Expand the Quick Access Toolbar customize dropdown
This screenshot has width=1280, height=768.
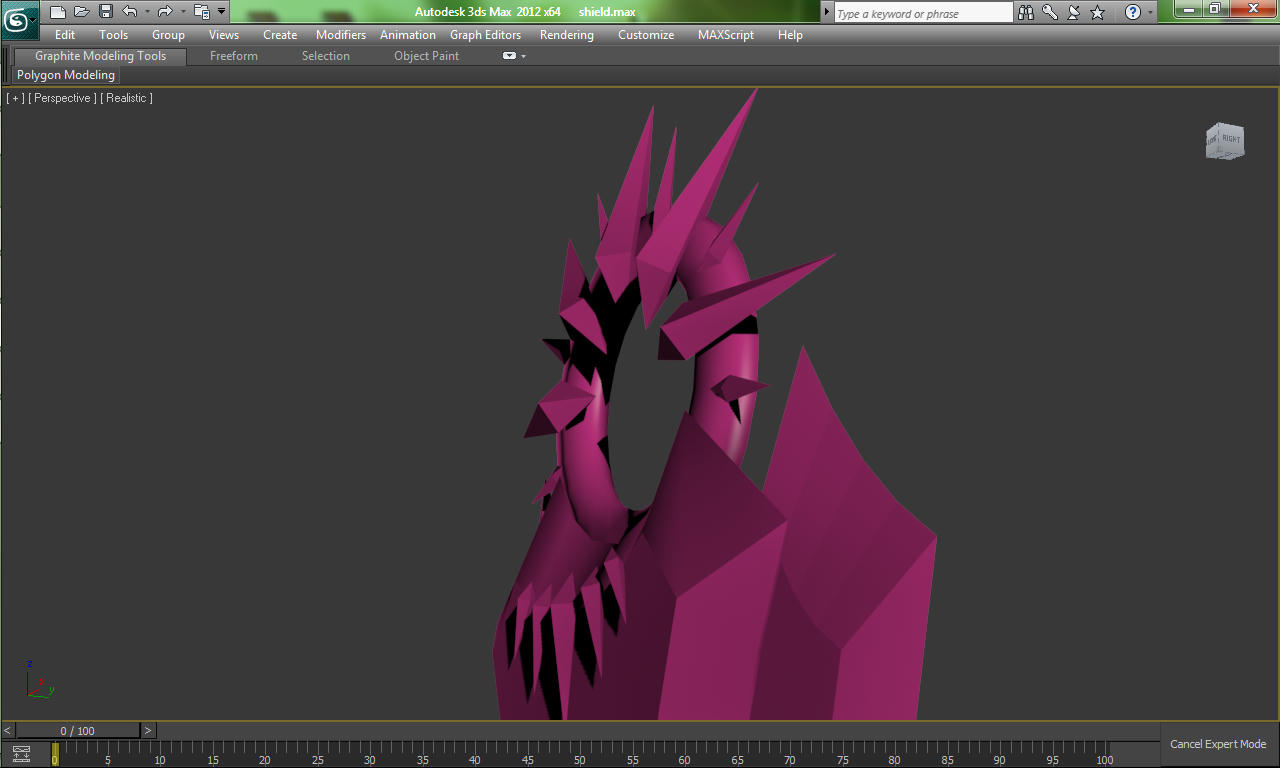[221, 12]
